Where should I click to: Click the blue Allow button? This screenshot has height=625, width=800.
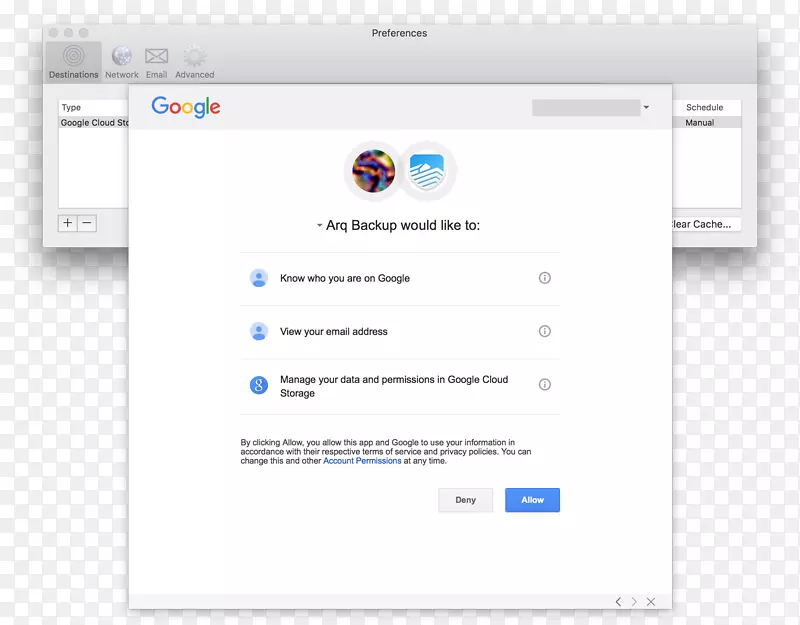[532, 500]
